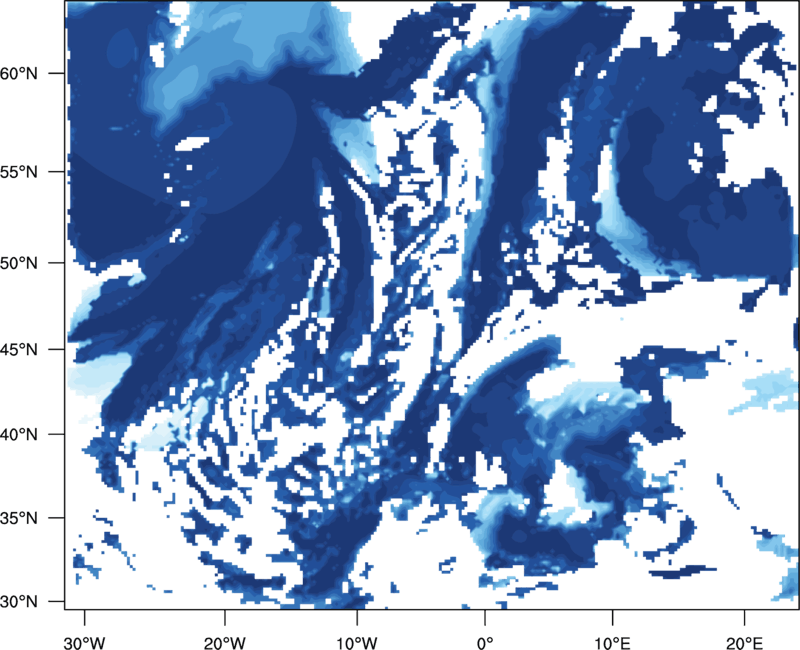
Task: Click the 0° longitude label
Action: point(485,643)
